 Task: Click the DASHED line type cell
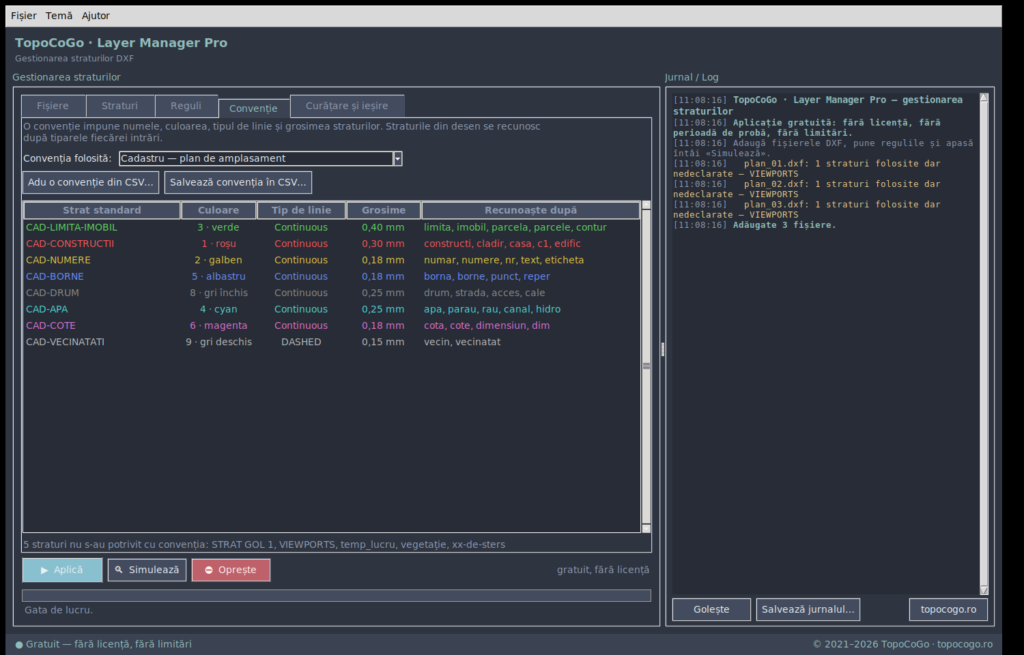tap(301, 342)
